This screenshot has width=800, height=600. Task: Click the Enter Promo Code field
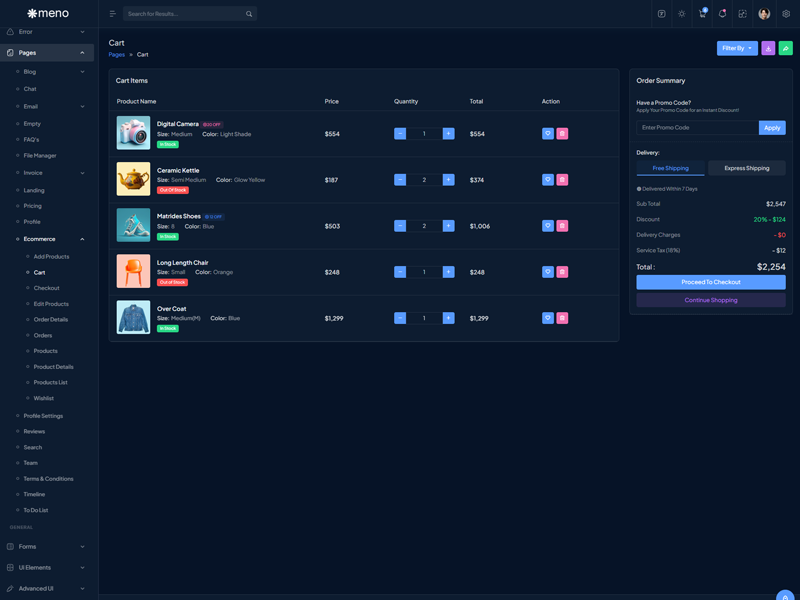pyautogui.click(x=697, y=128)
